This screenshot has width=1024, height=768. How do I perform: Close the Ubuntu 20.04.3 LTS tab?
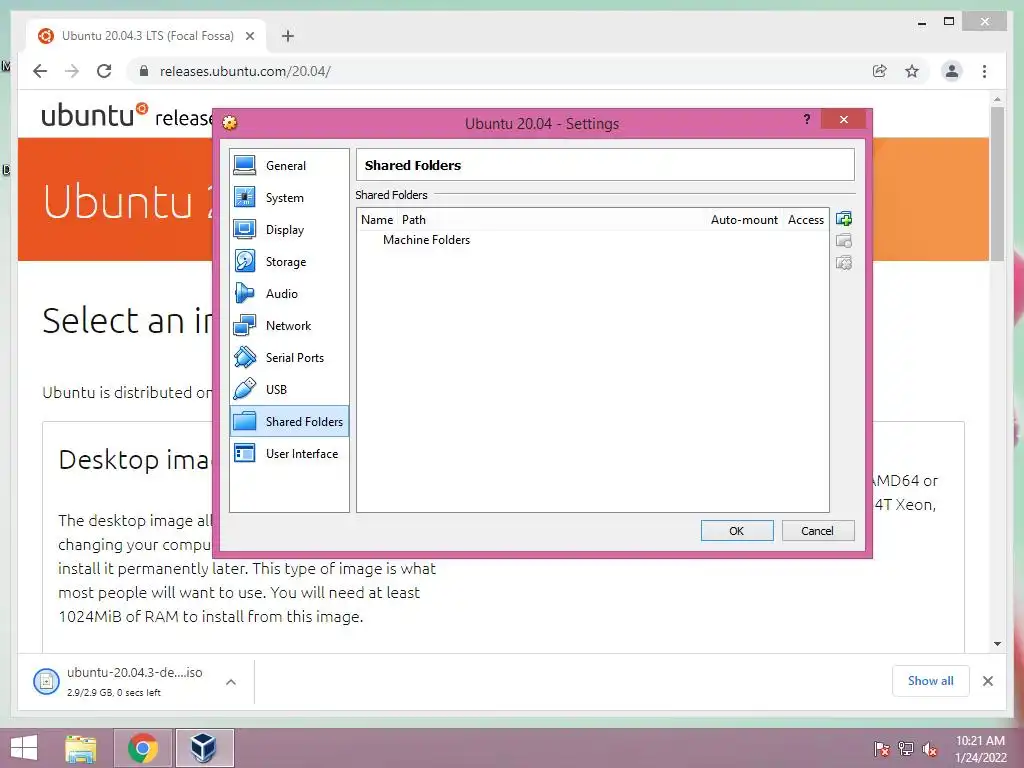coord(250,36)
